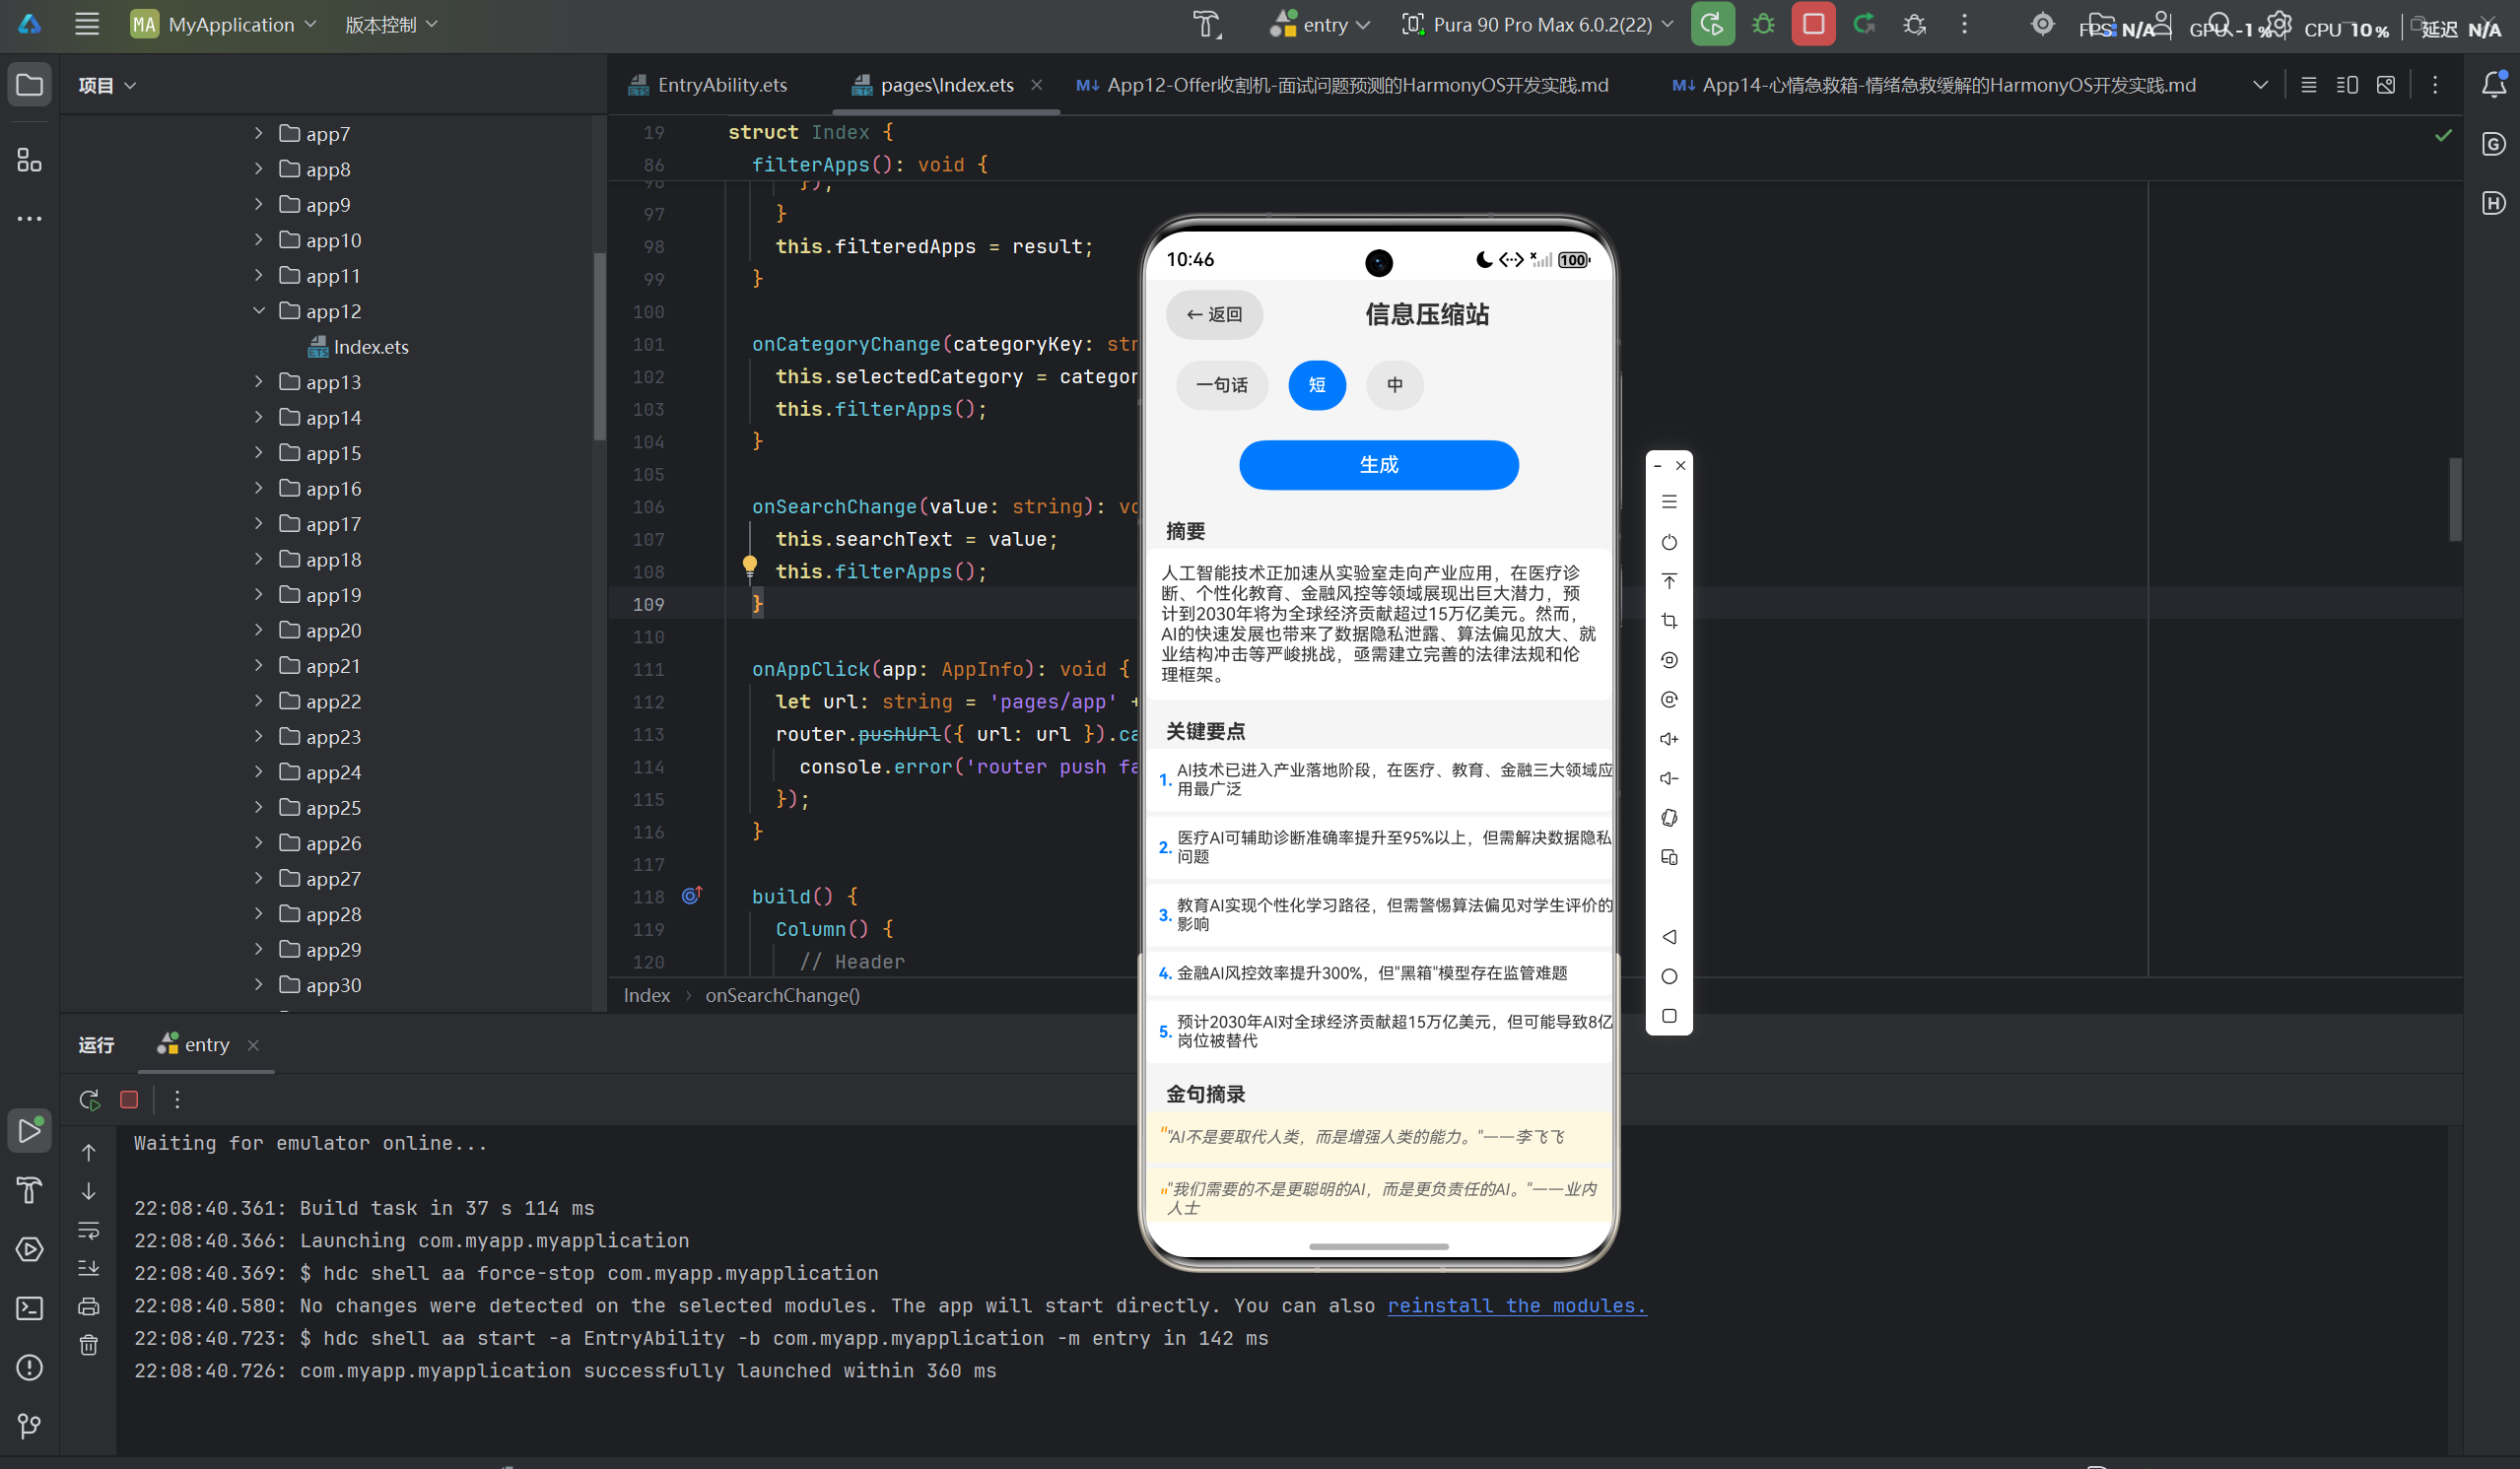This screenshot has height=1469, width=2520.
Task: Decrease emulator volume
Action: click(x=1669, y=778)
